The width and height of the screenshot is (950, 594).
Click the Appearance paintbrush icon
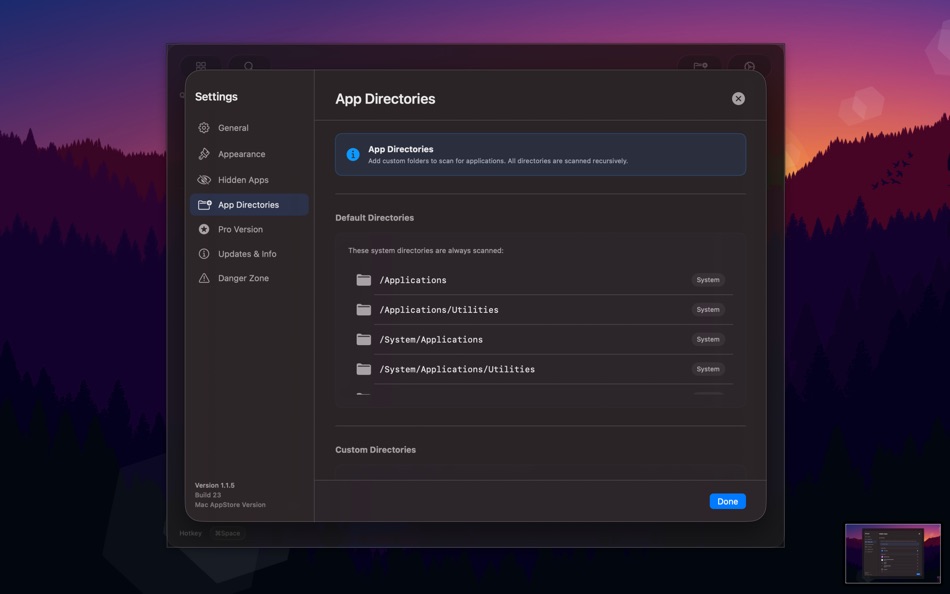click(x=203, y=153)
